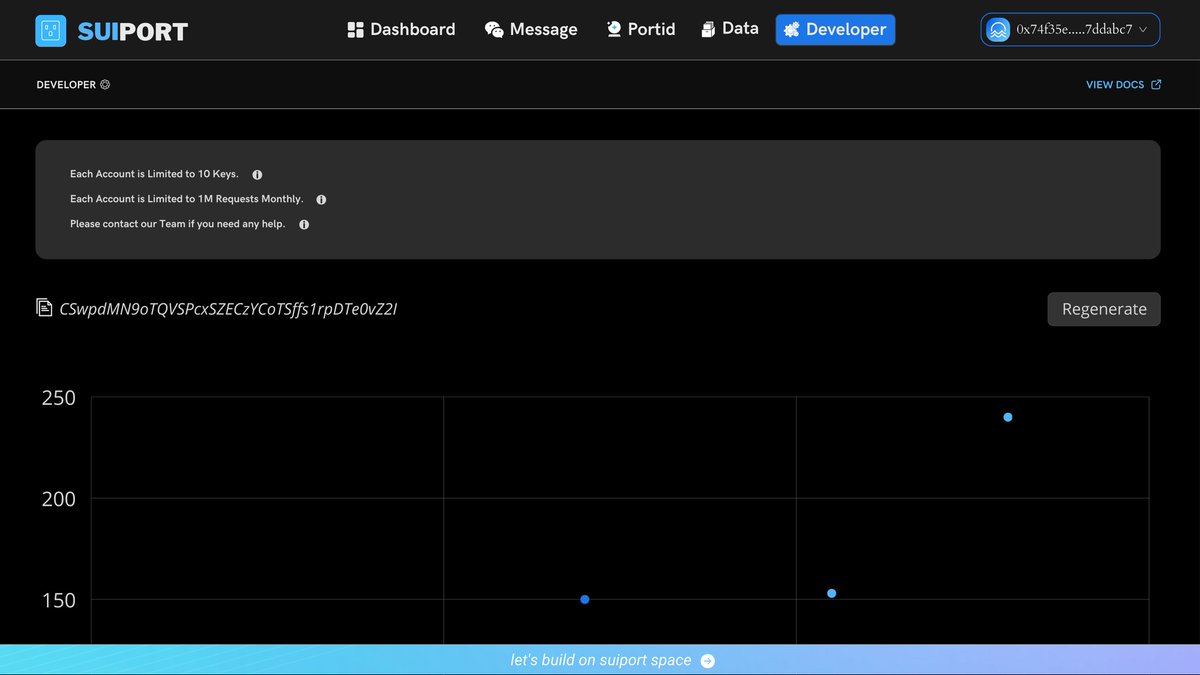Click the let's build on suiport space banner text
This screenshot has width=1200, height=675.
tap(600, 660)
